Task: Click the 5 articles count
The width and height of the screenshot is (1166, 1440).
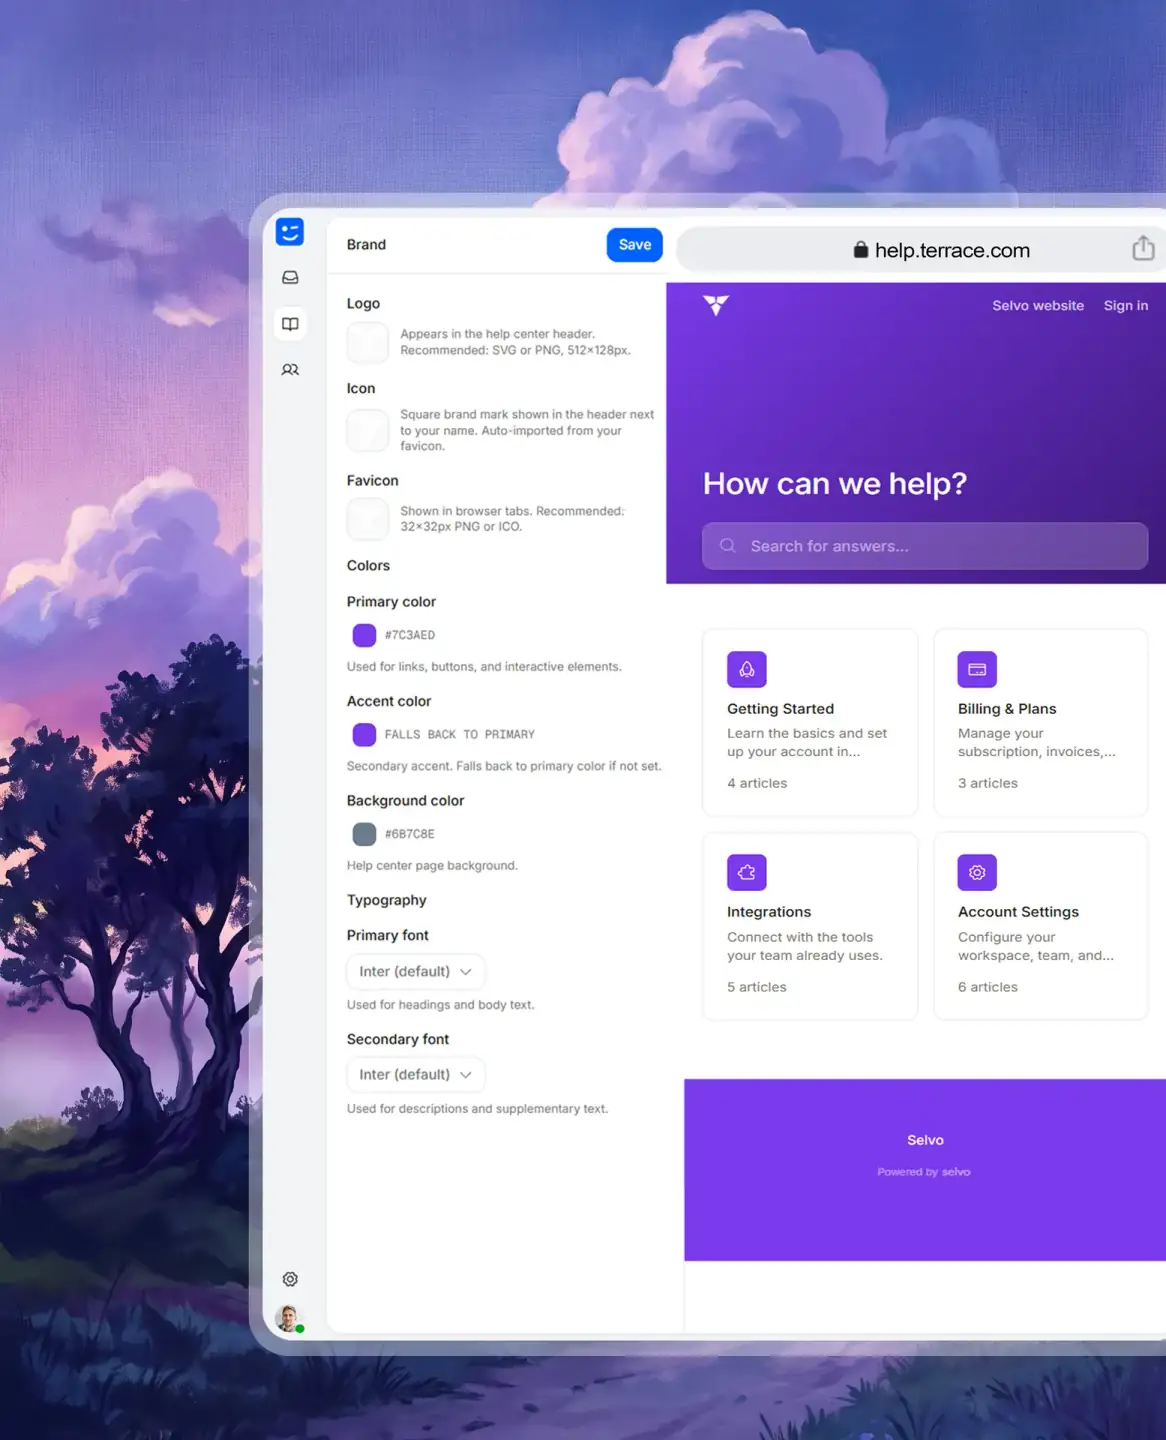Action: click(757, 987)
